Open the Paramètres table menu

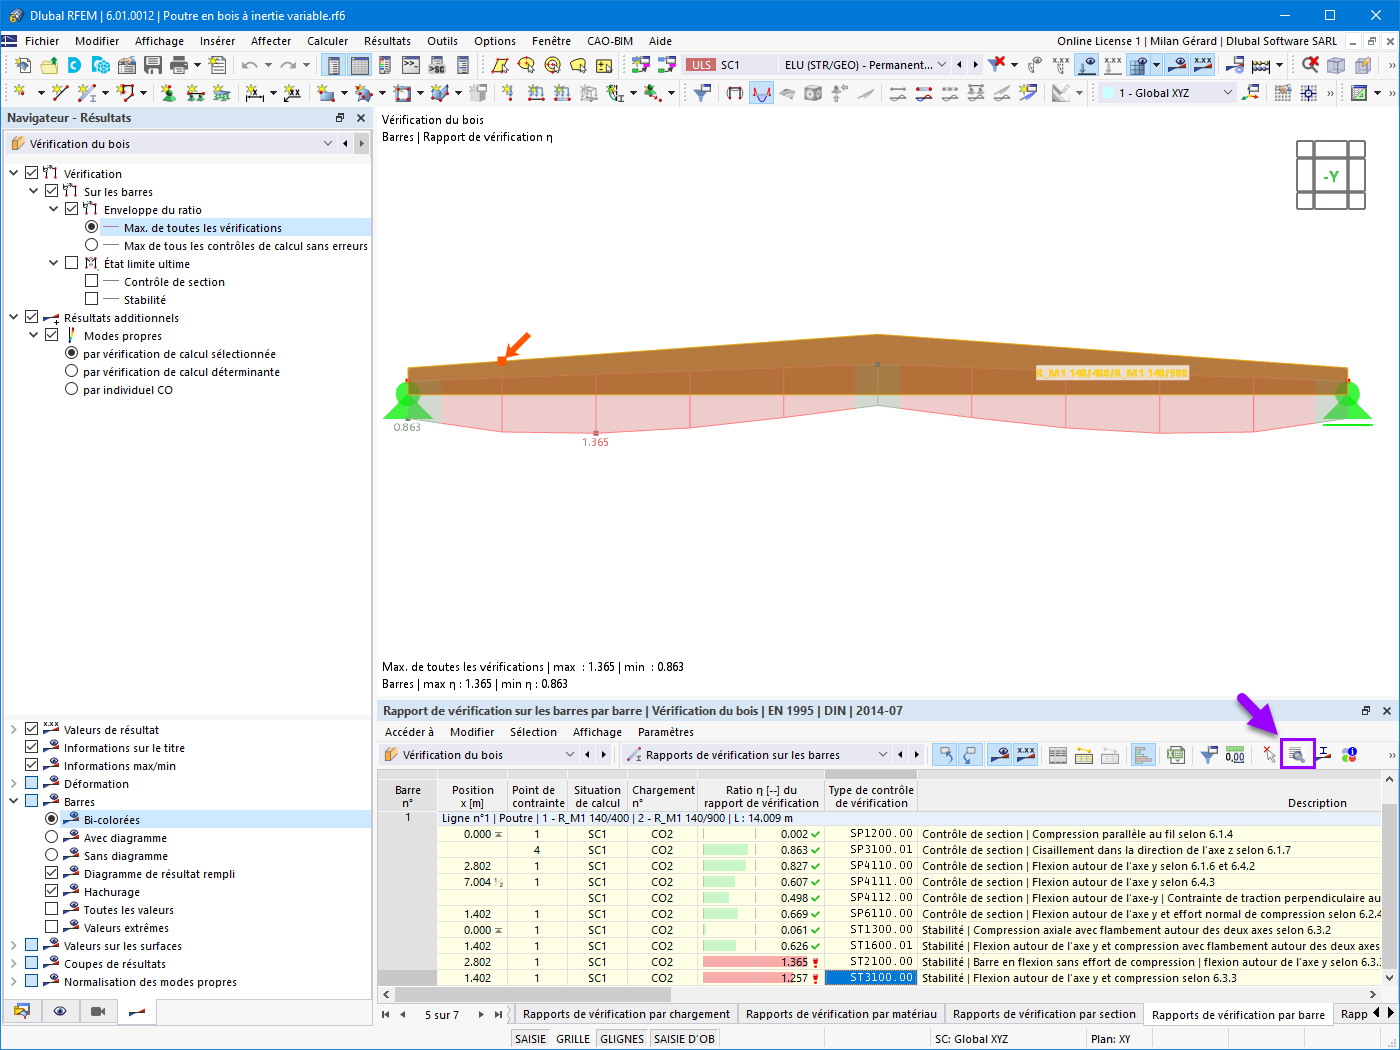(x=666, y=732)
